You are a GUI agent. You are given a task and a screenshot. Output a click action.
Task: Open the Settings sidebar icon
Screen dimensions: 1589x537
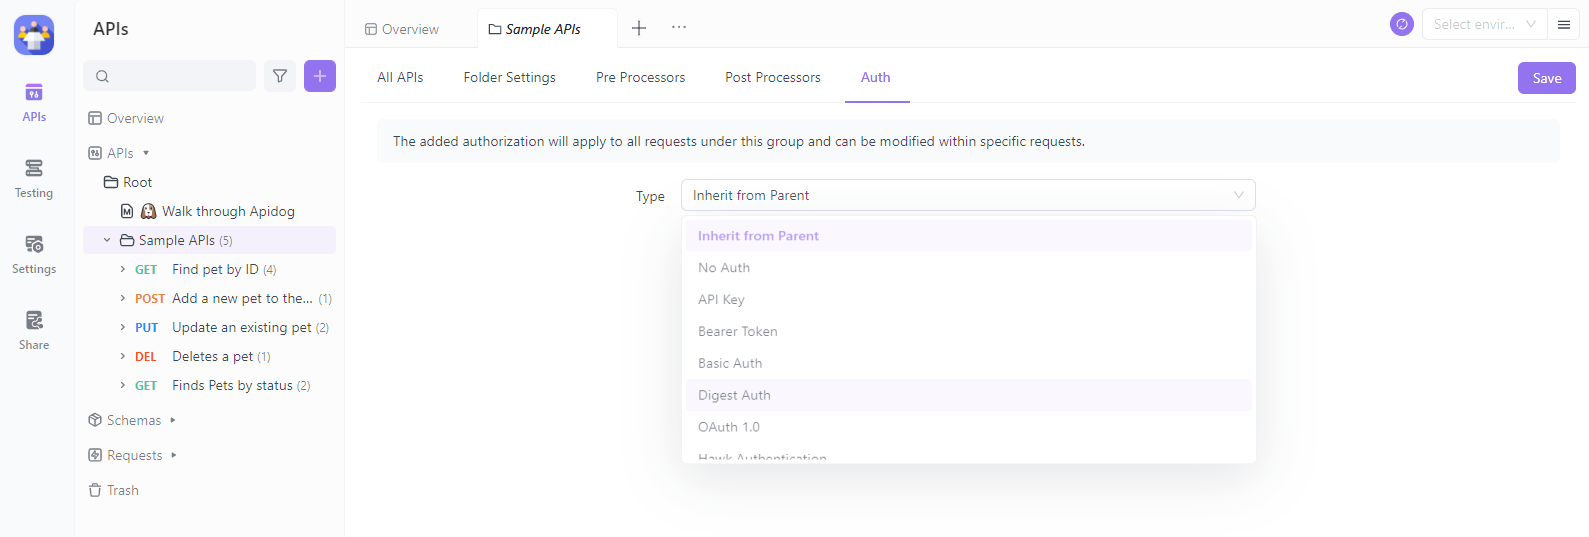tap(34, 254)
